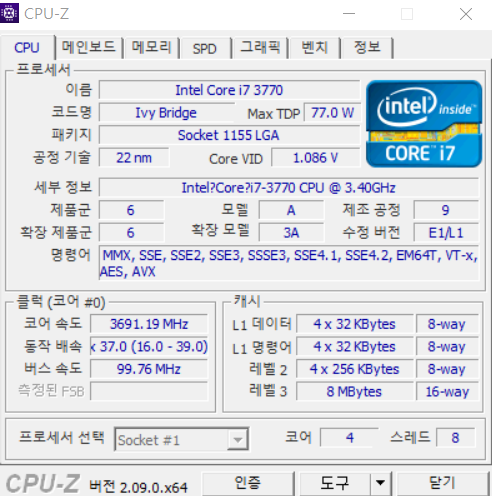492x496 pixels.
Task: Click the core speed value 3691.19 MHz
Action: pos(149,324)
